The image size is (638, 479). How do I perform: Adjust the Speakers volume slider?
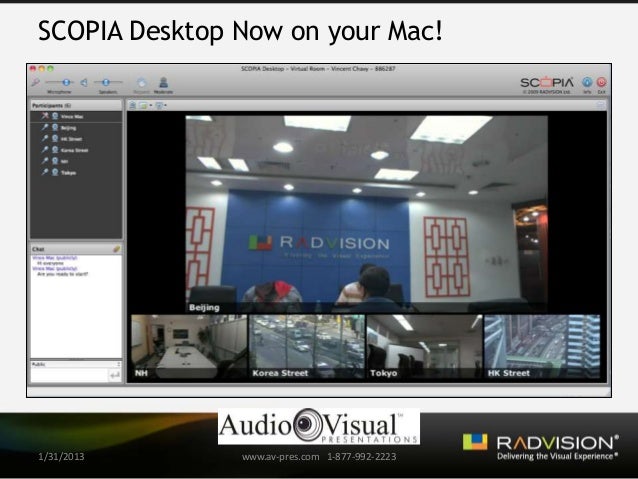tap(108, 83)
